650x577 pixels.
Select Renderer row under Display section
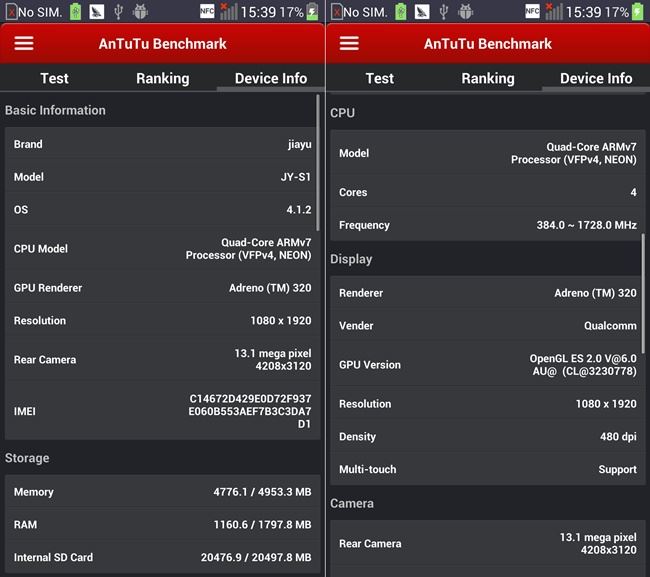[x=488, y=293]
